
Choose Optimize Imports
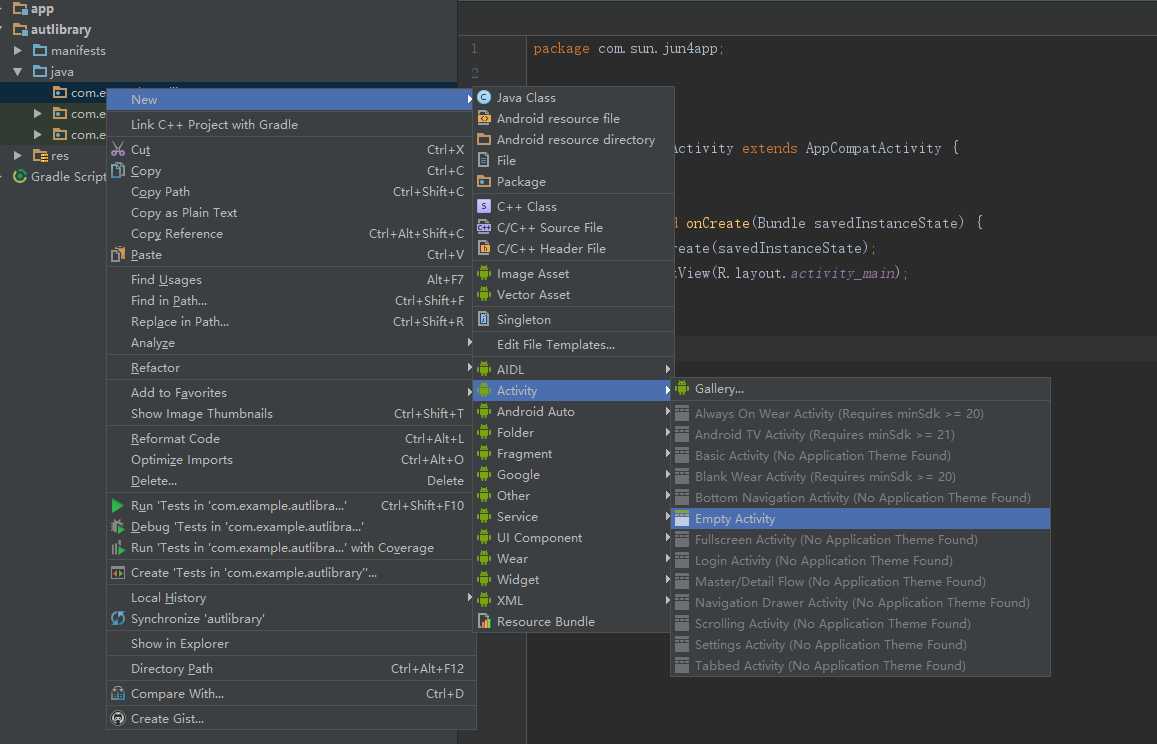[291, 460]
